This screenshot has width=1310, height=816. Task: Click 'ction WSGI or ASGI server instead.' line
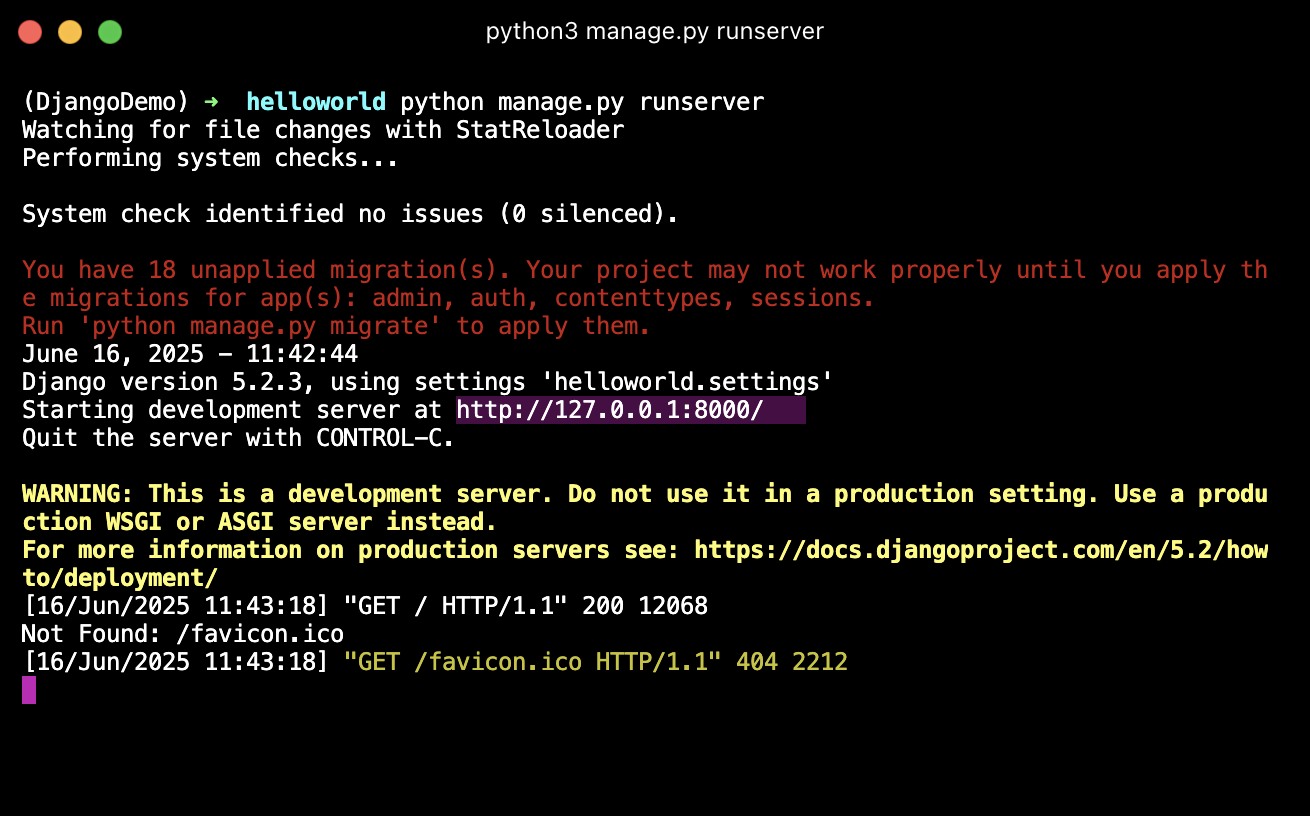[260, 522]
